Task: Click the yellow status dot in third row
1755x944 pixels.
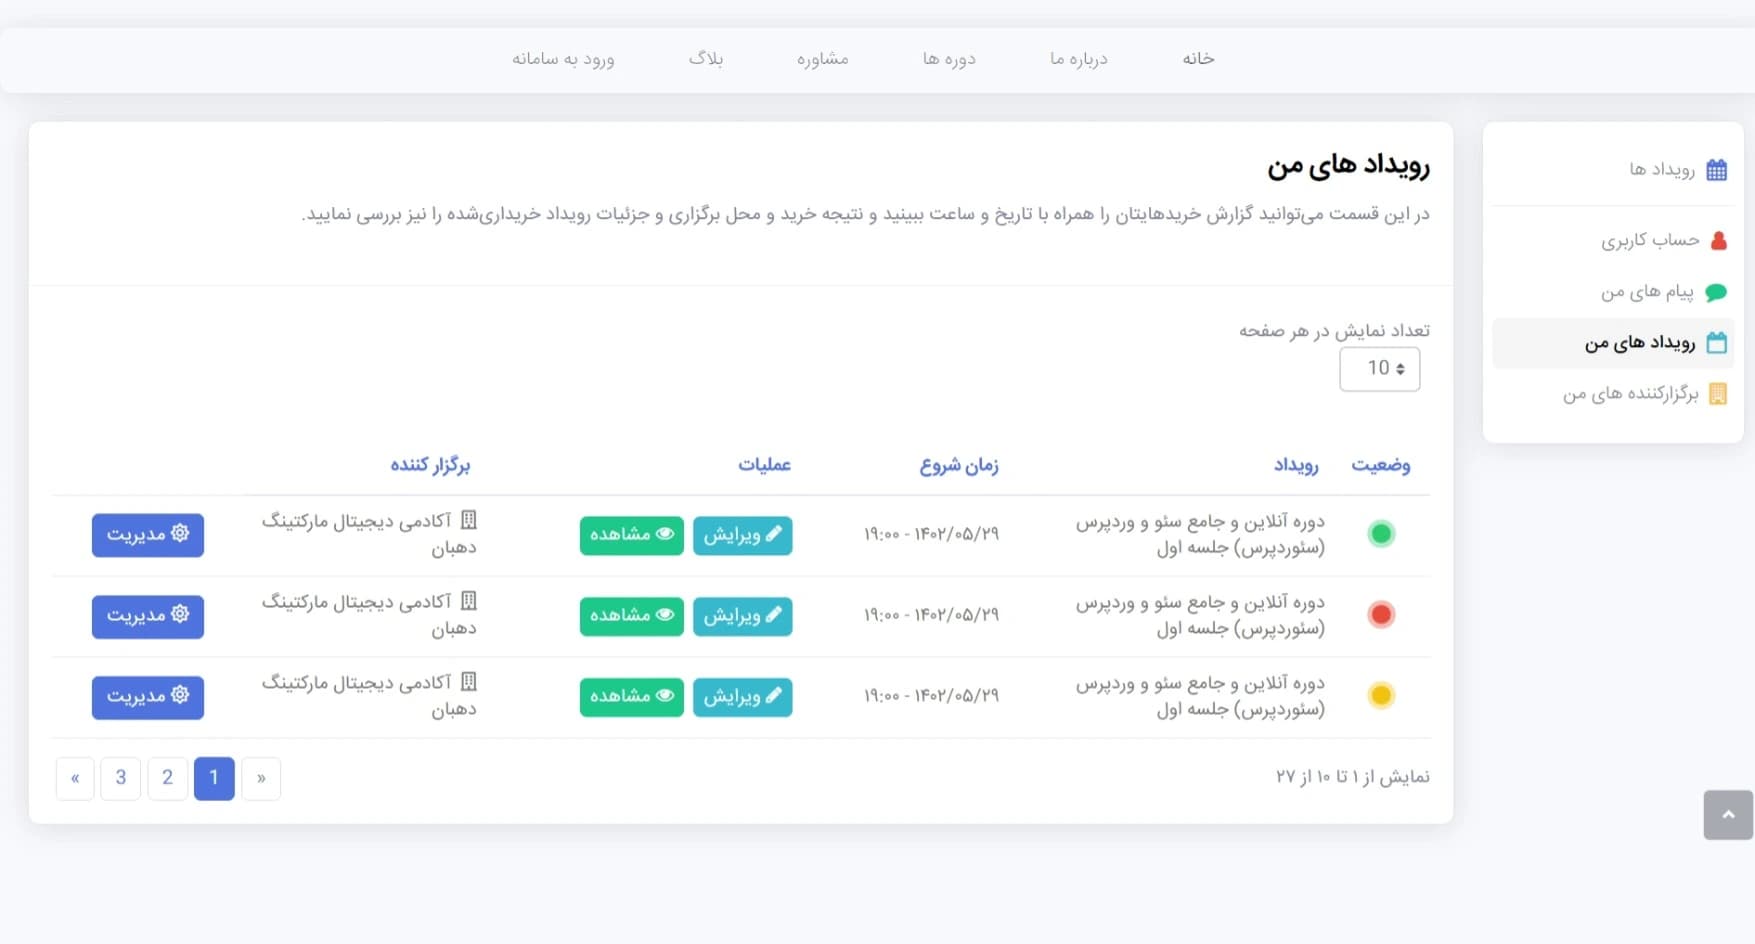Action: point(1381,696)
